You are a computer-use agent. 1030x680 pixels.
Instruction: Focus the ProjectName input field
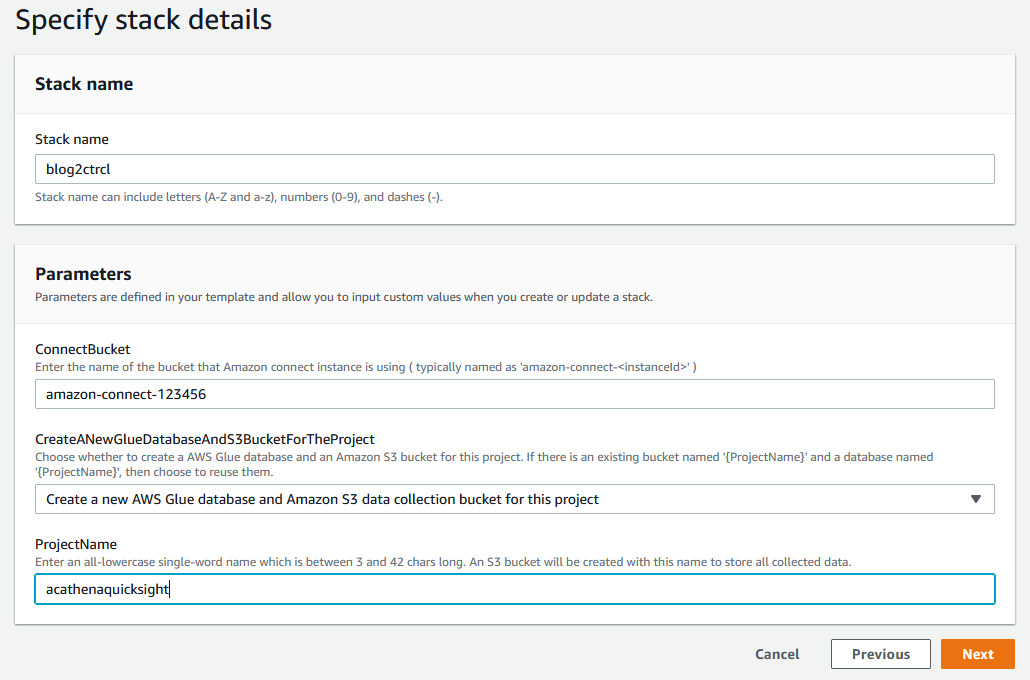click(x=515, y=589)
